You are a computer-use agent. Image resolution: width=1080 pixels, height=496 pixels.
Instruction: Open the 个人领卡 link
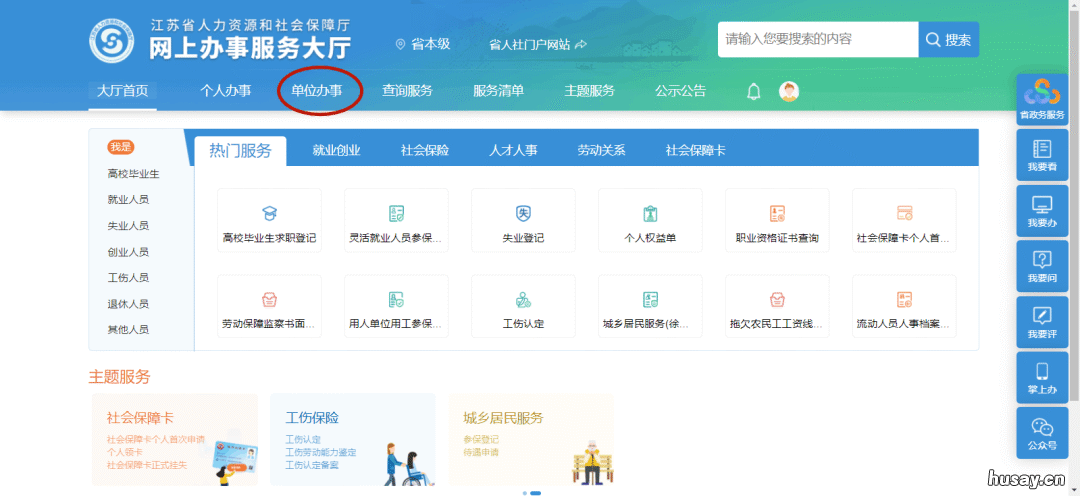124,452
